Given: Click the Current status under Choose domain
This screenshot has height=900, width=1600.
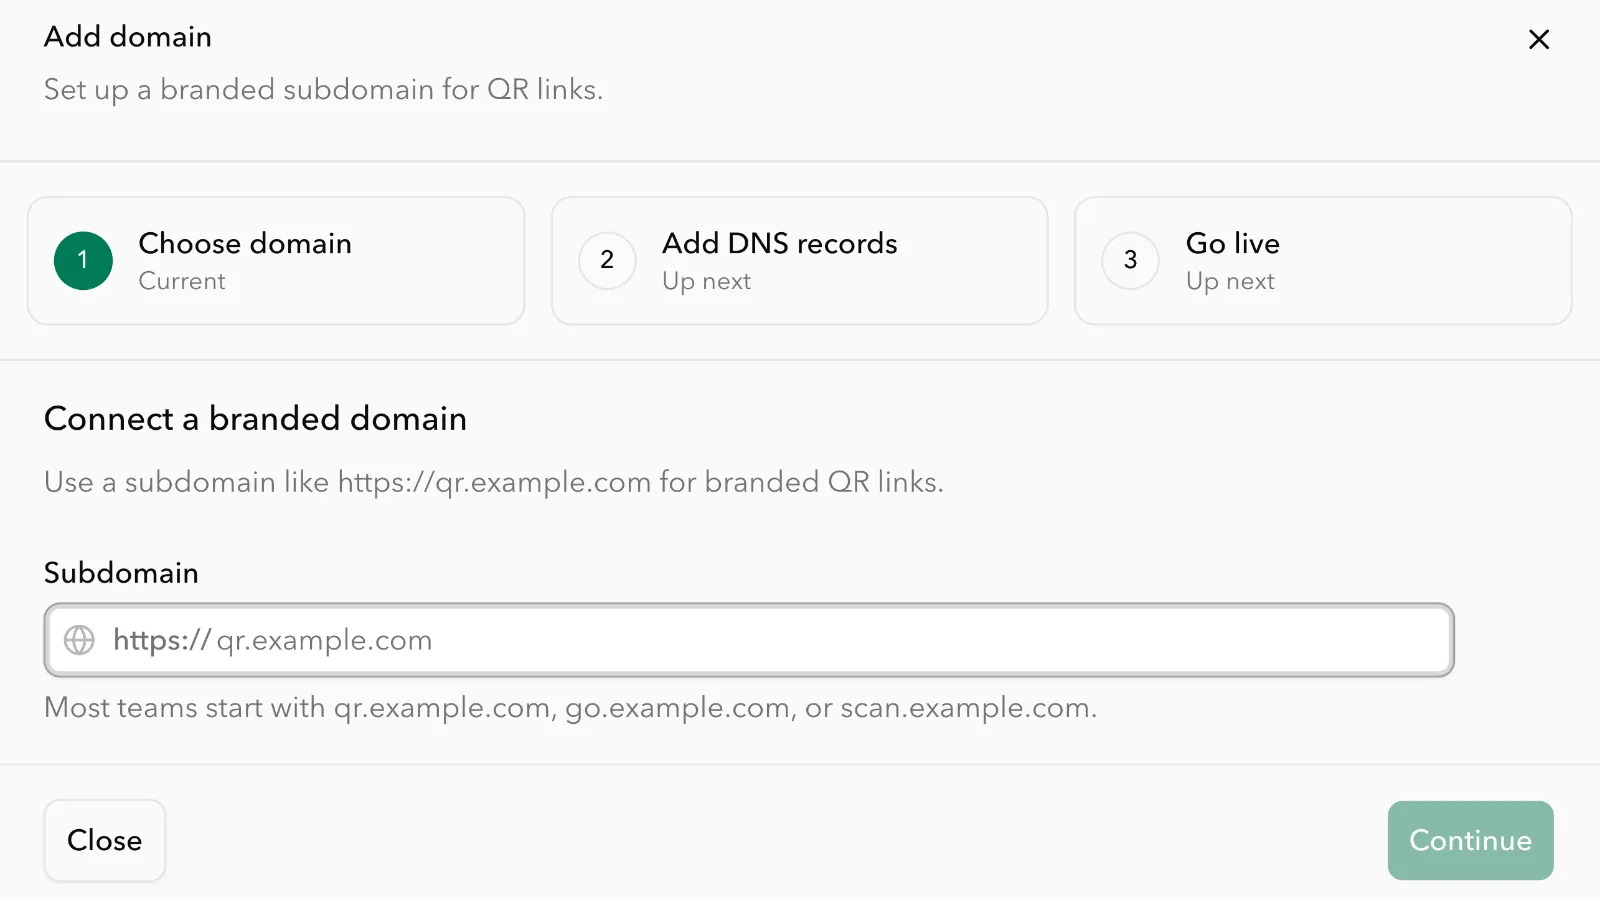Looking at the screenshot, I should [x=182, y=281].
